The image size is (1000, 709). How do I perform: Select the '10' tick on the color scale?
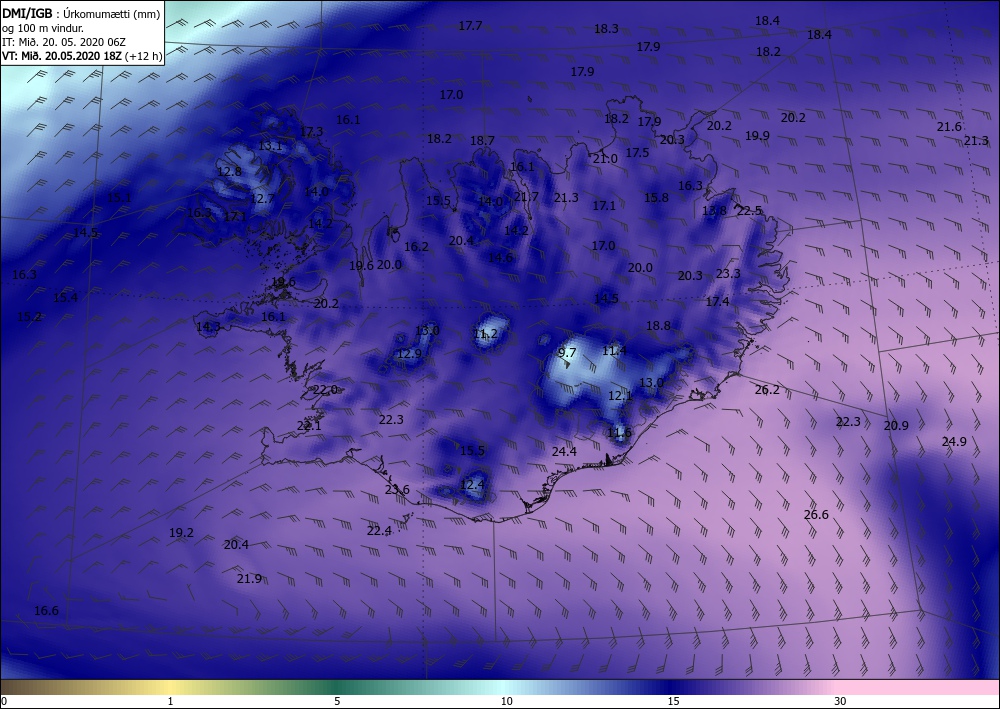tap(506, 701)
